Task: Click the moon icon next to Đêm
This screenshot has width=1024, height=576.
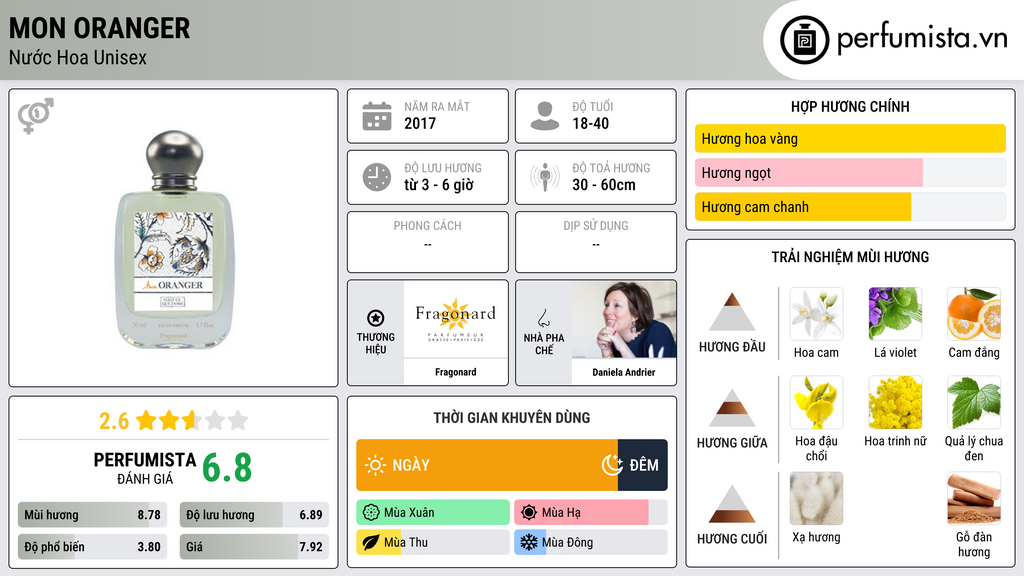Action: pos(612,465)
